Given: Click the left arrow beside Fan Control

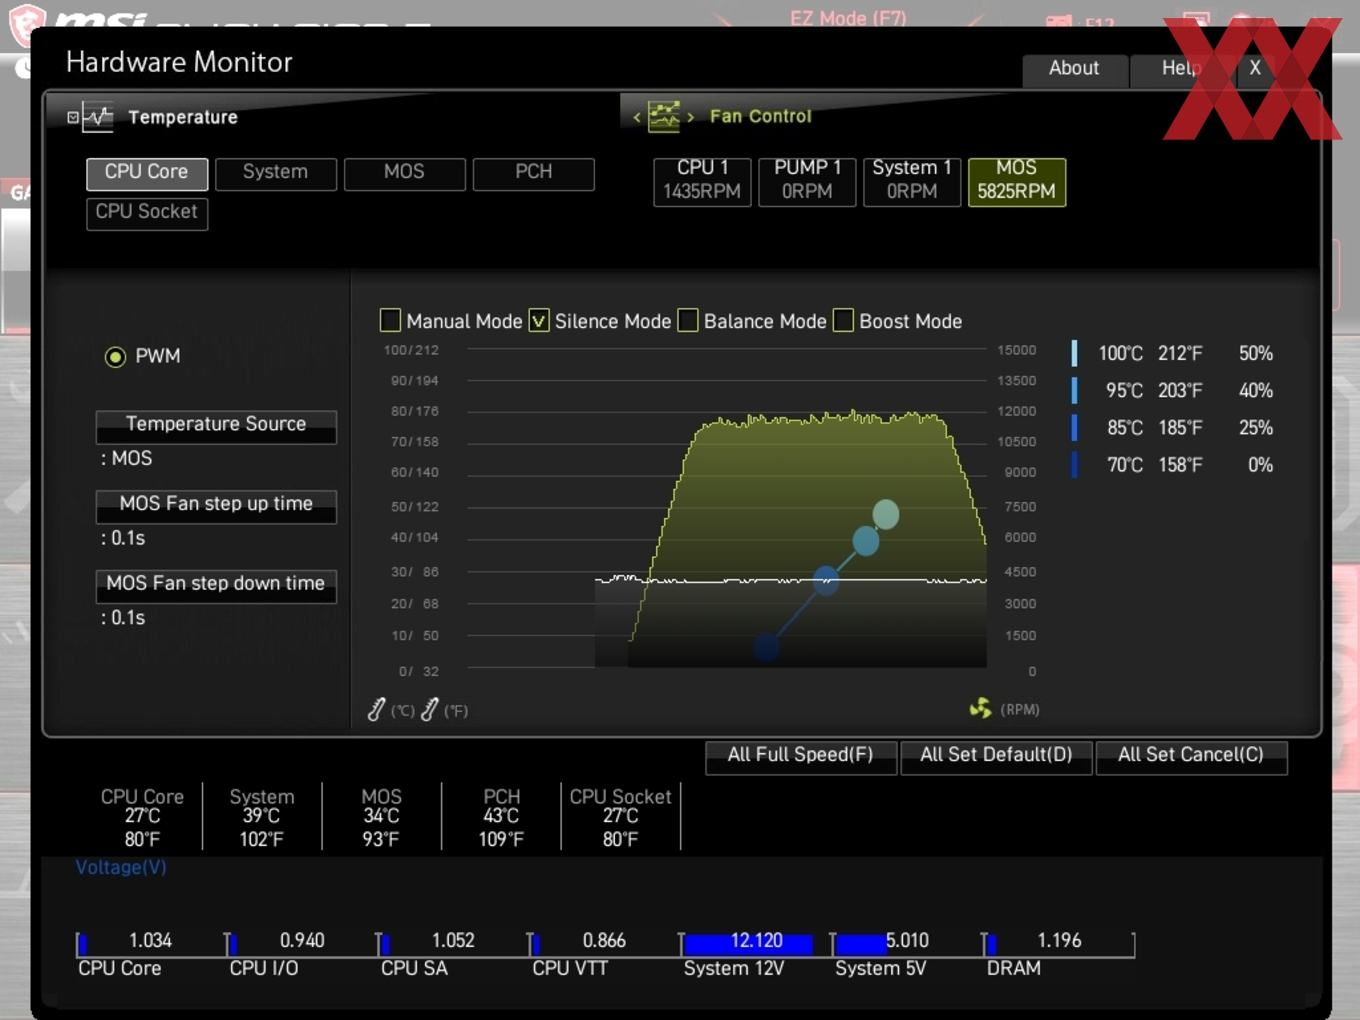Looking at the screenshot, I should (637, 117).
